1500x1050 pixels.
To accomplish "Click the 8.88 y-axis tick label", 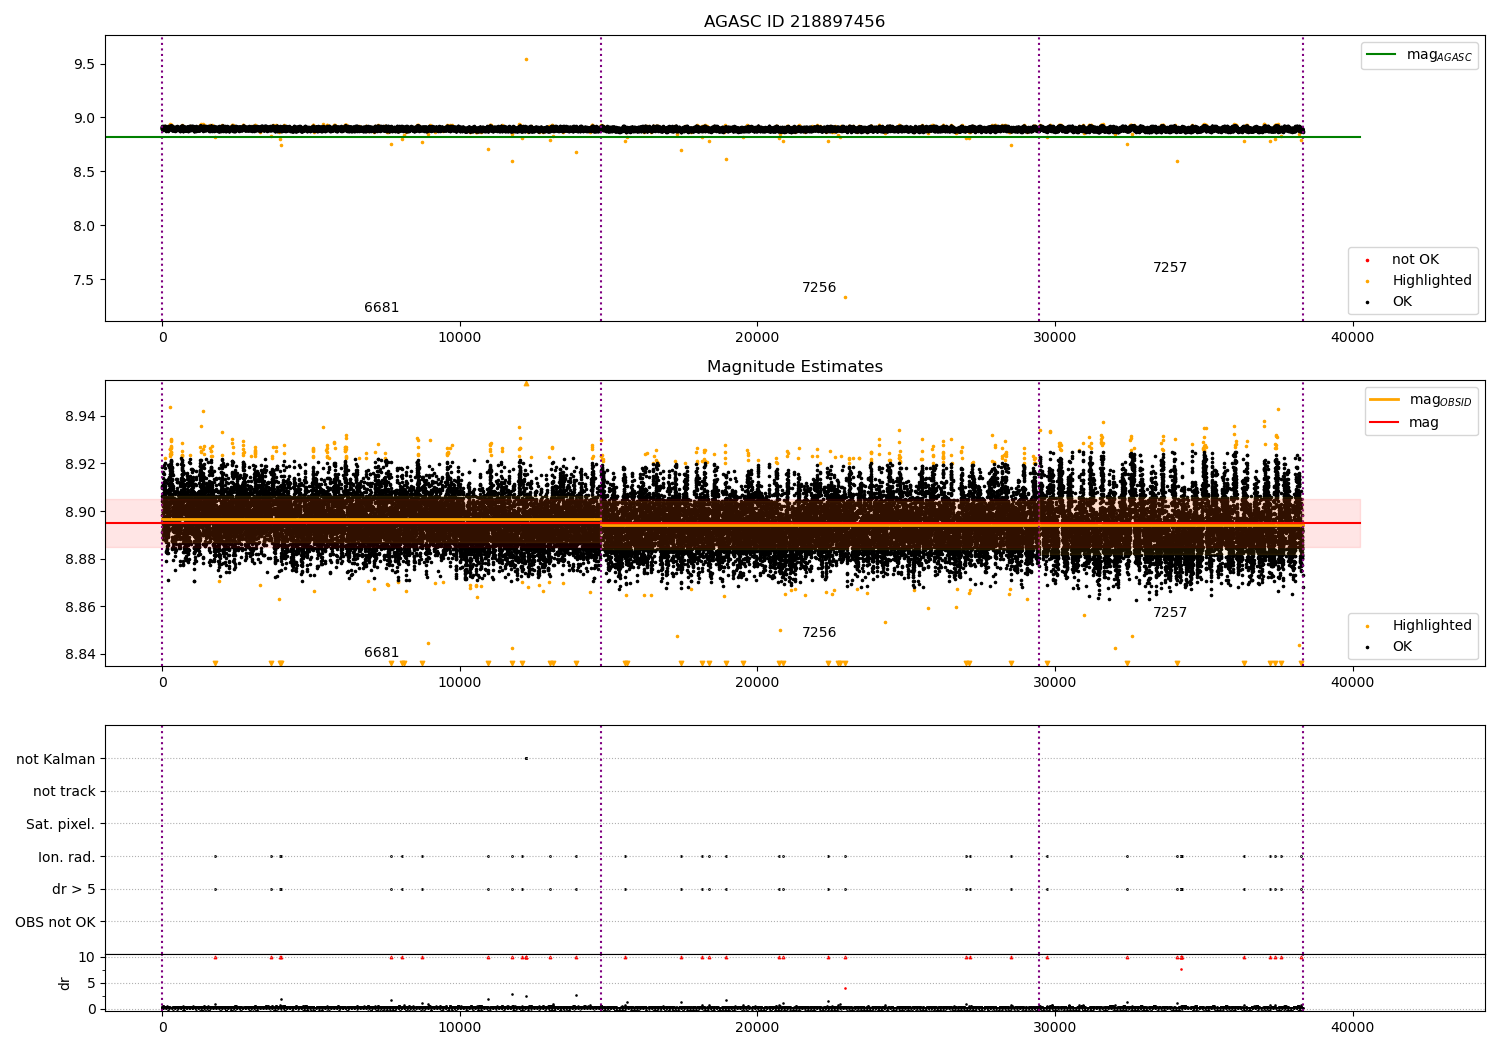I will click(x=80, y=559).
